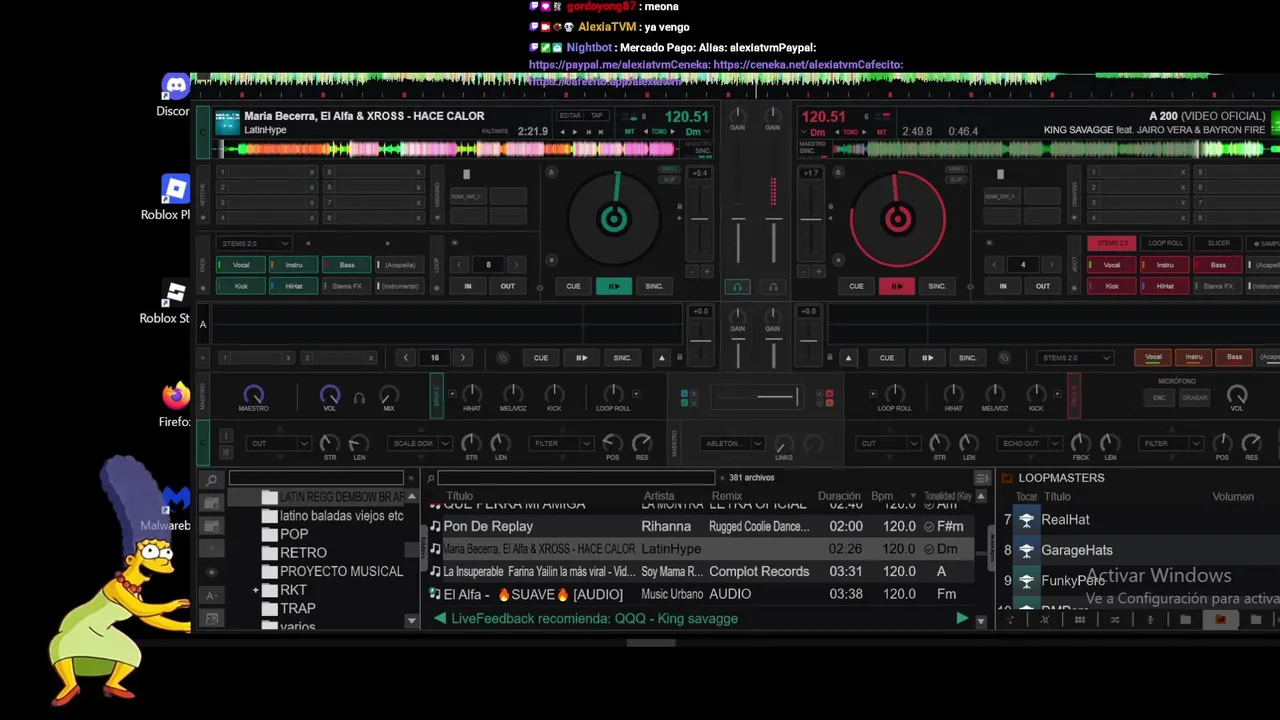Halve left deck loop size arrow
Viewport: 1280px width, 720px height.
click(460, 265)
